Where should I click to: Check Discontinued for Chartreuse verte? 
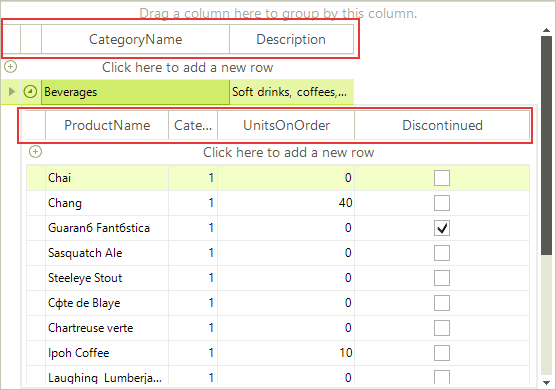click(x=442, y=328)
